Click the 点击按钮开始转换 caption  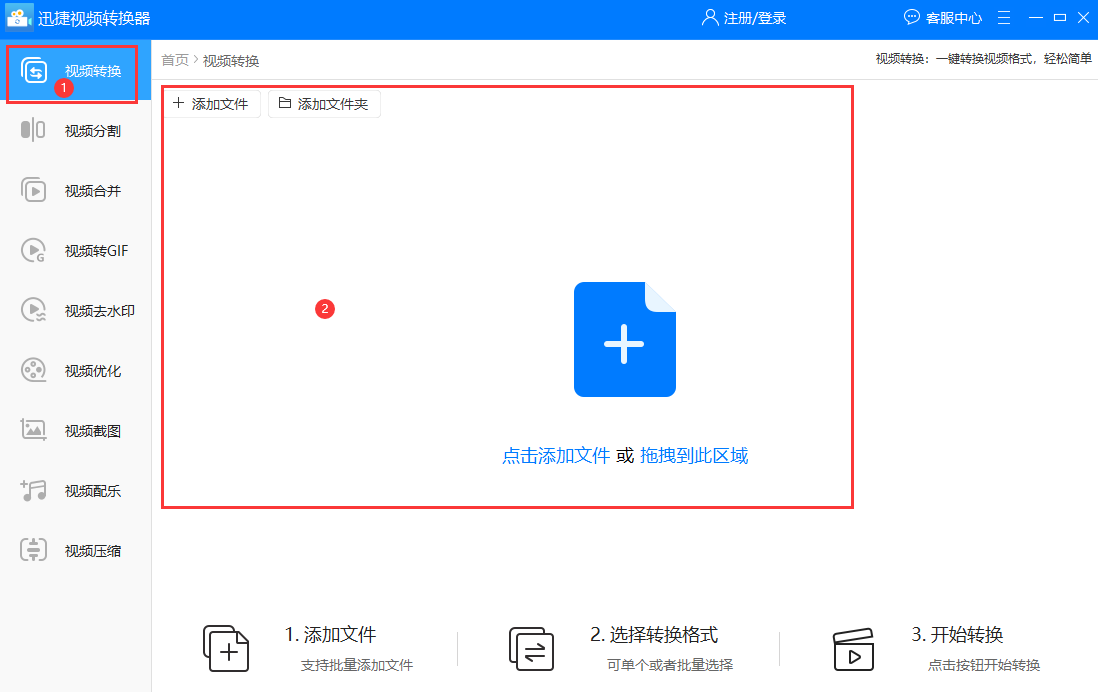[x=985, y=665]
